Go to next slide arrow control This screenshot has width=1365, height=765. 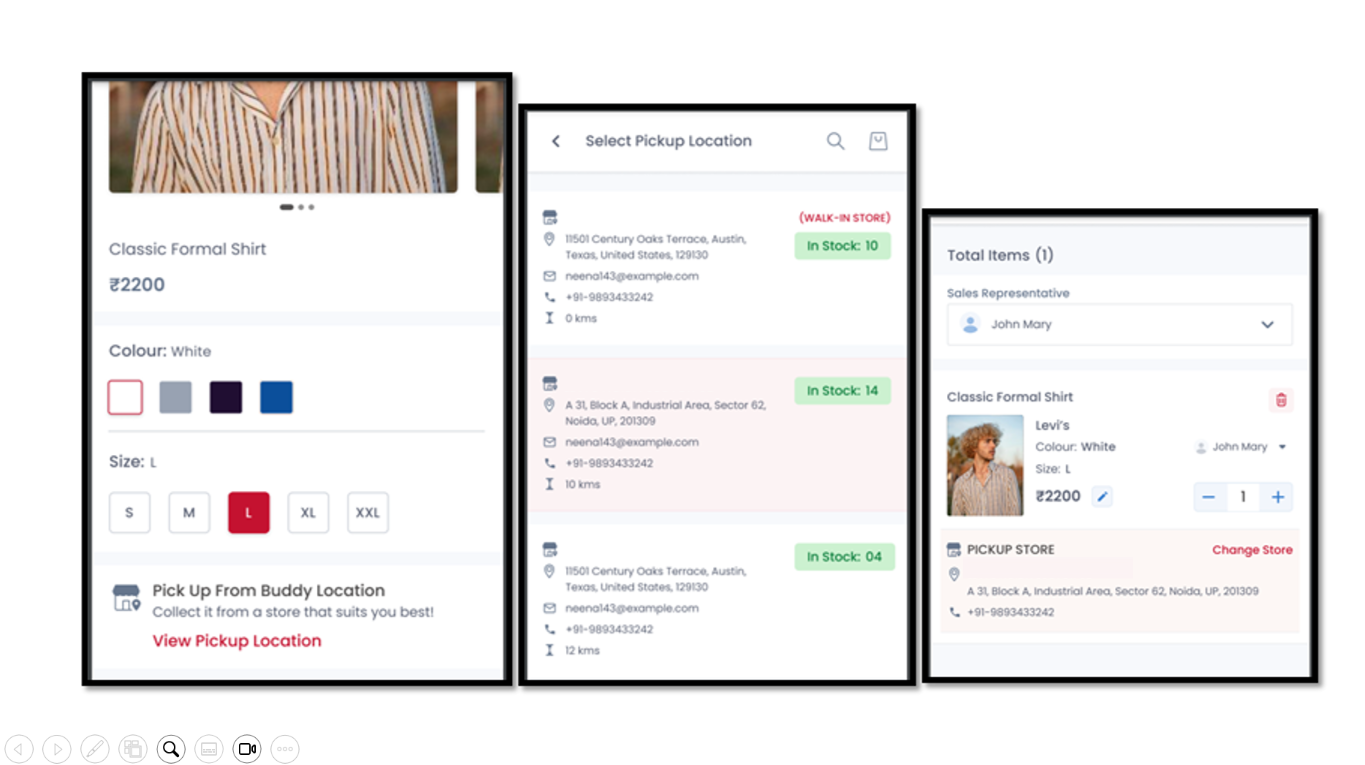pos(57,748)
